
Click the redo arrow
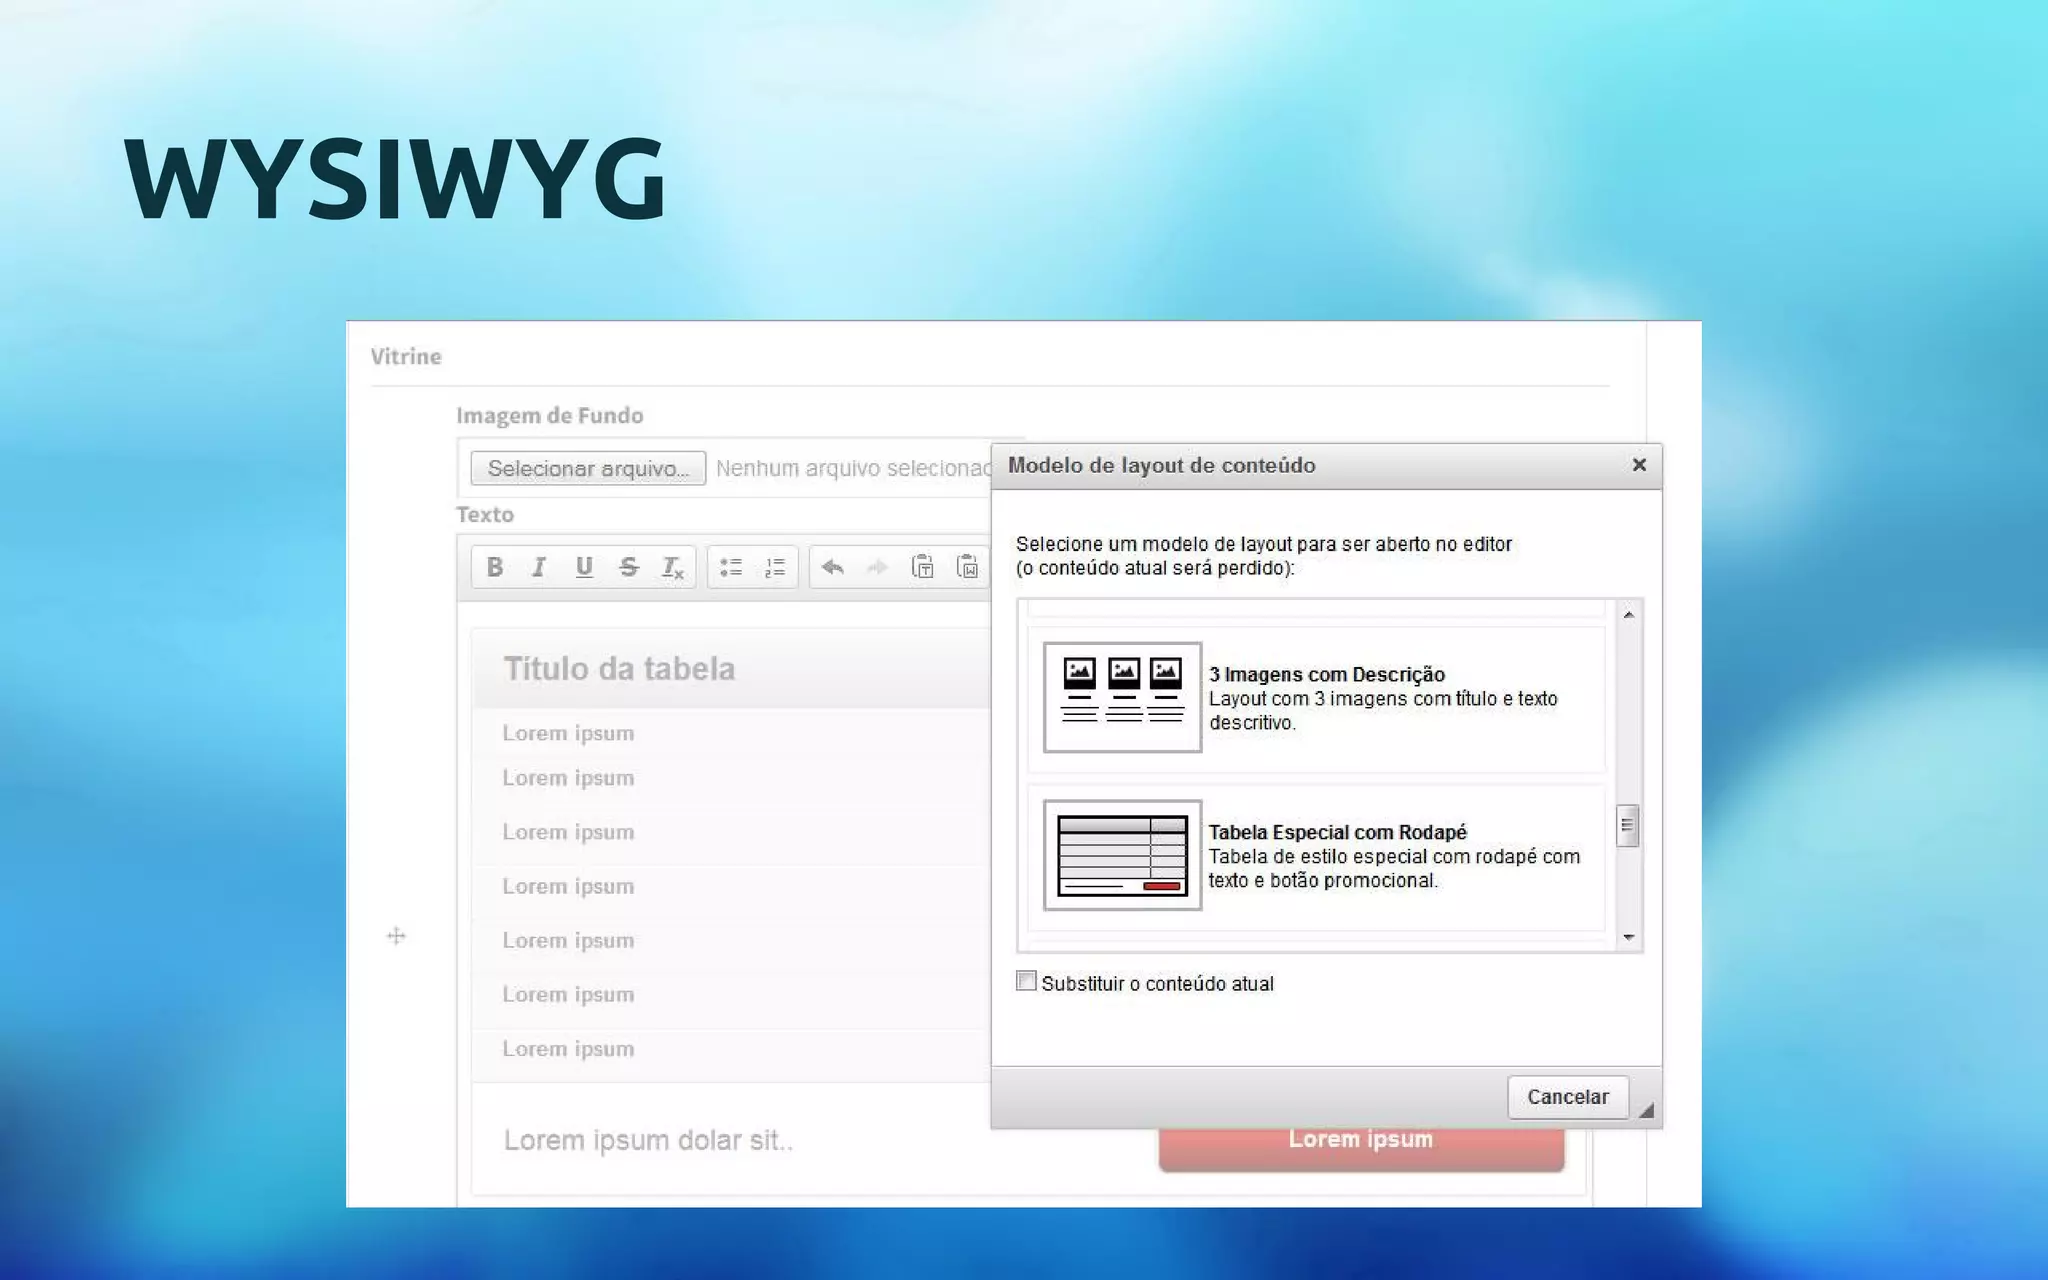[x=877, y=567]
